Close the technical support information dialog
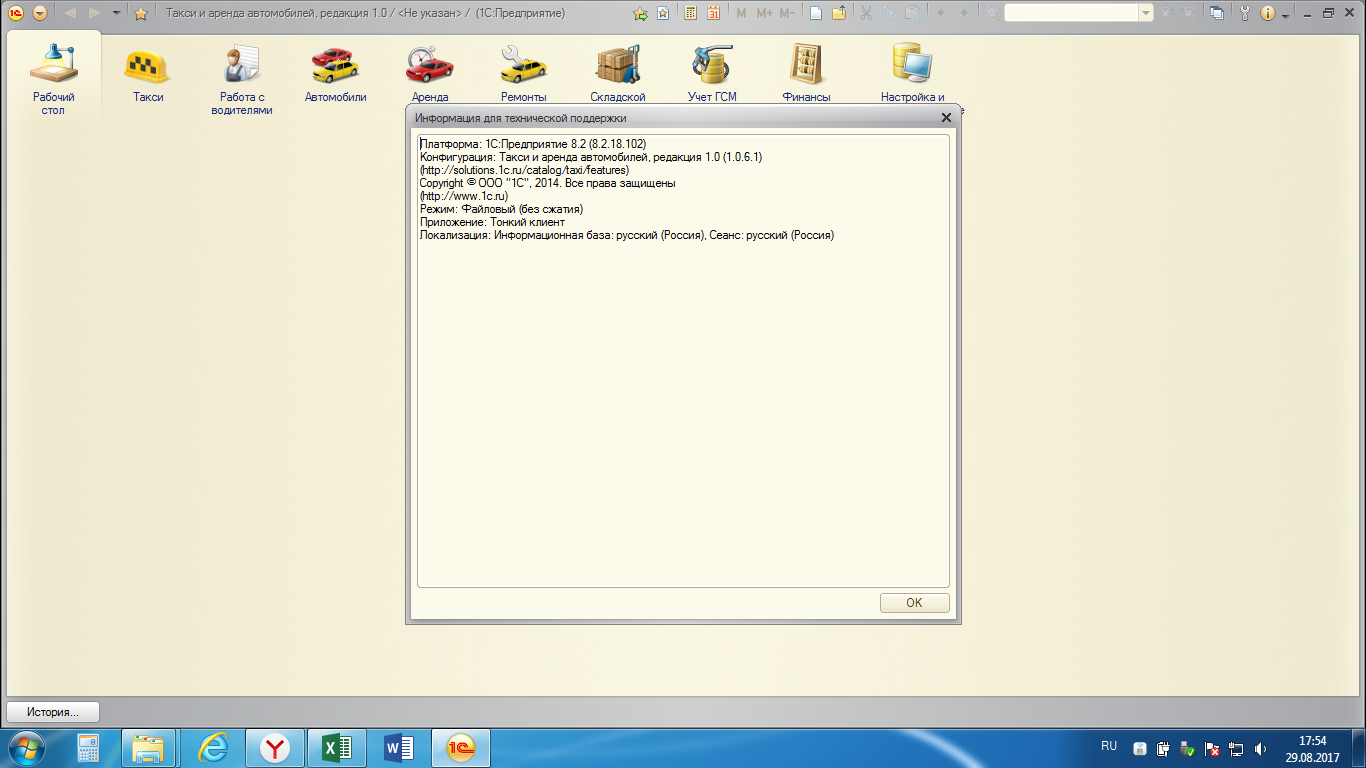 pyautogui.click(x=946, y=118)
